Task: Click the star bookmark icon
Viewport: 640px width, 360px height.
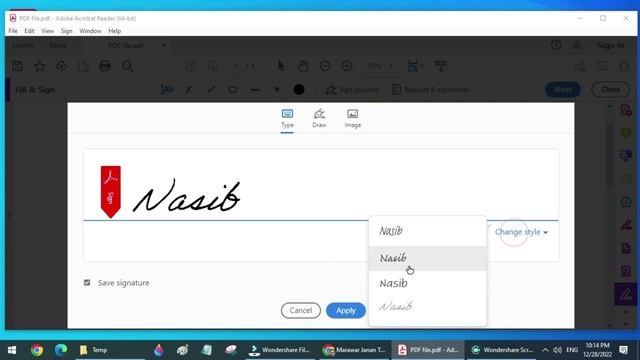Action: (40, 66)
